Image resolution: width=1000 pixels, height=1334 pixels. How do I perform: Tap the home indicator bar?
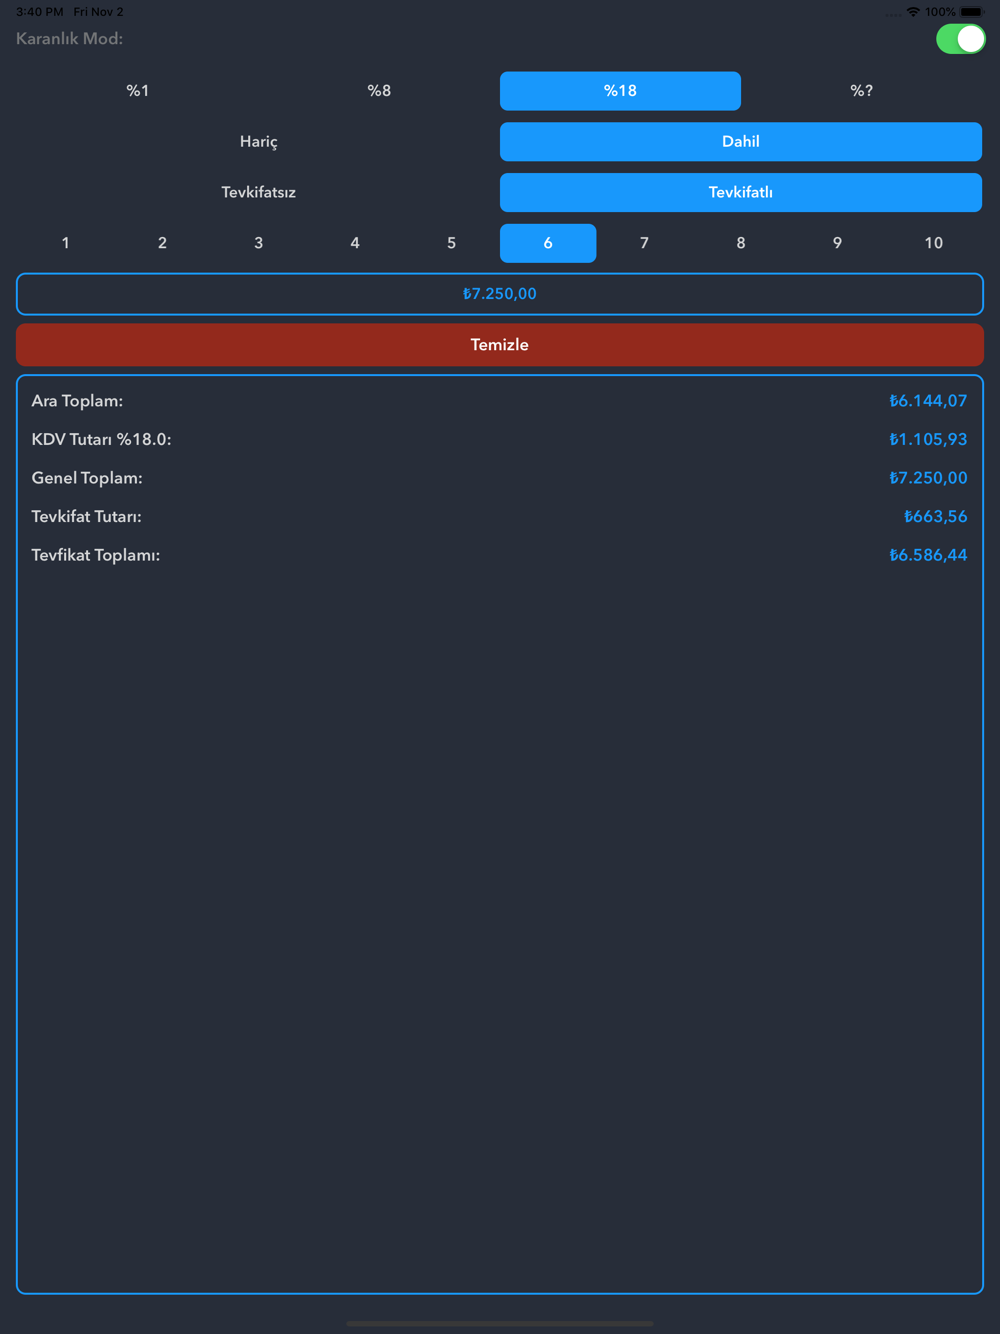pos(500,1323)
